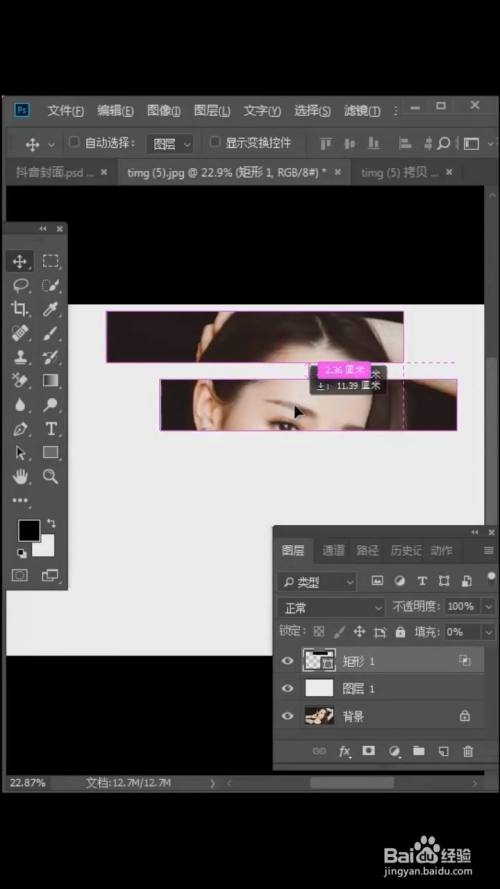Change the screen mode icon
This screenshot has height=889, width=500.
point(50,575)
